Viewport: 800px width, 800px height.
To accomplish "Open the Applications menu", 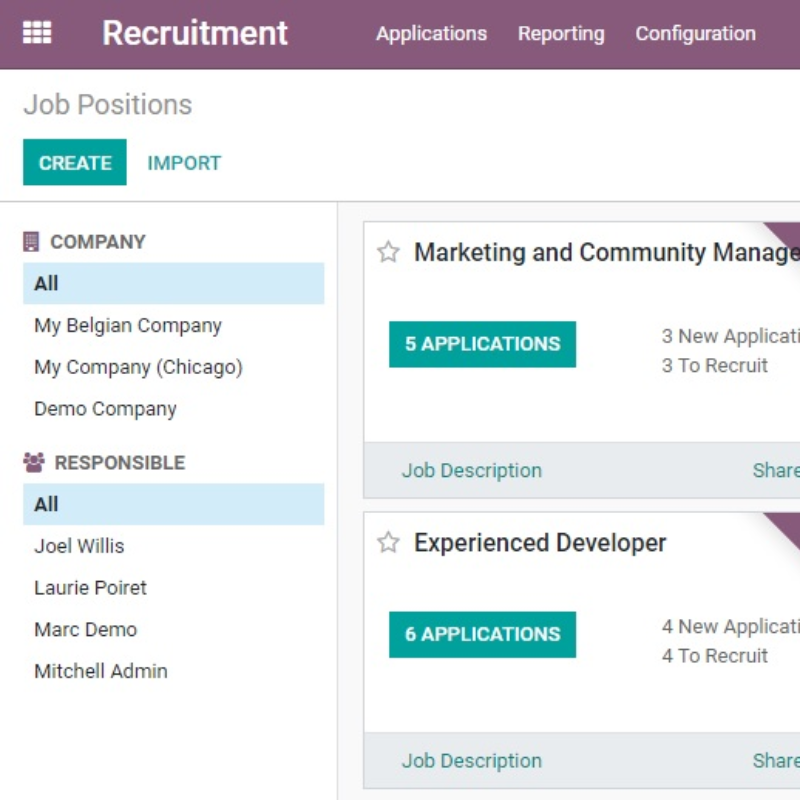I will point(431,34).
